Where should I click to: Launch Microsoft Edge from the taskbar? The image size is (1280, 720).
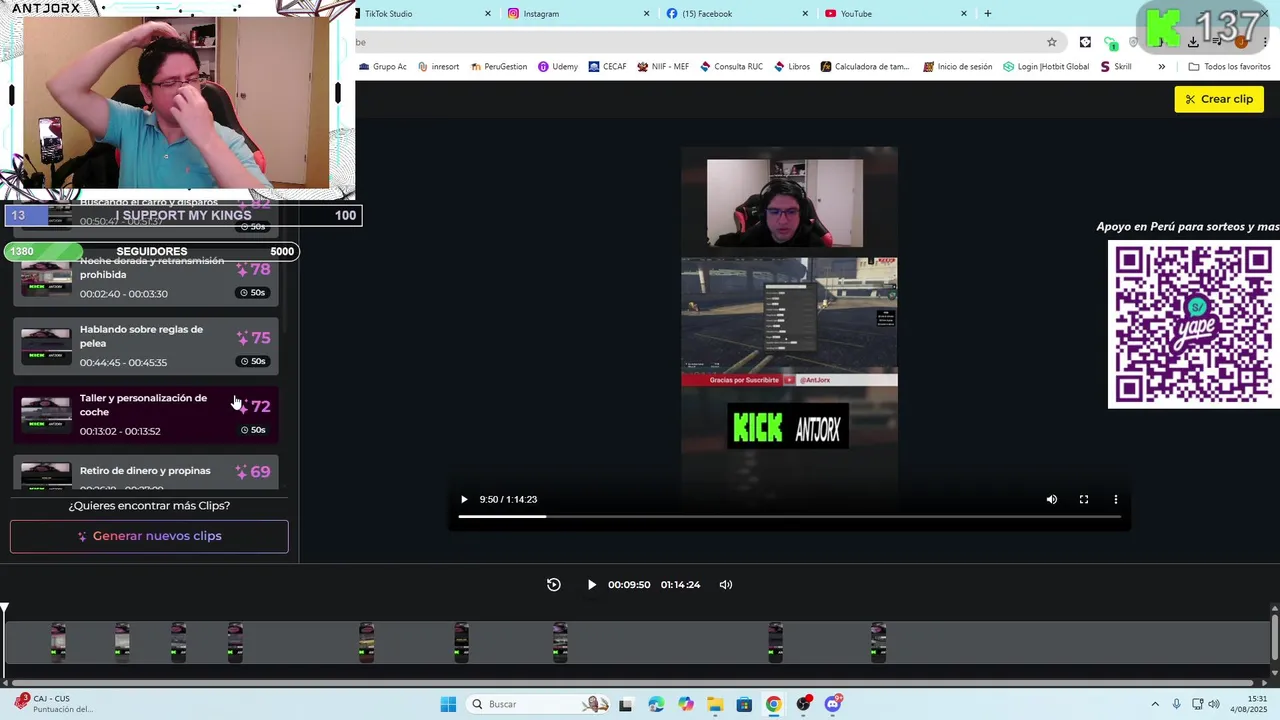pos(656,705)
